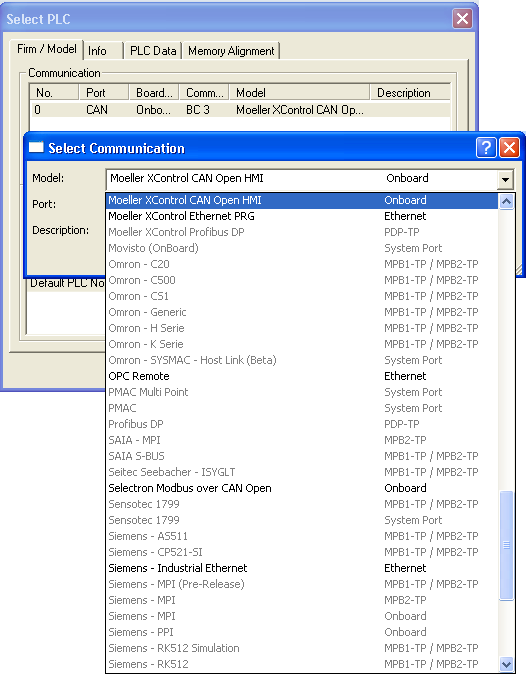526x676 pixels.
Task: Select the plain Siemens - RK512 entry
Action: click(302, 663)
